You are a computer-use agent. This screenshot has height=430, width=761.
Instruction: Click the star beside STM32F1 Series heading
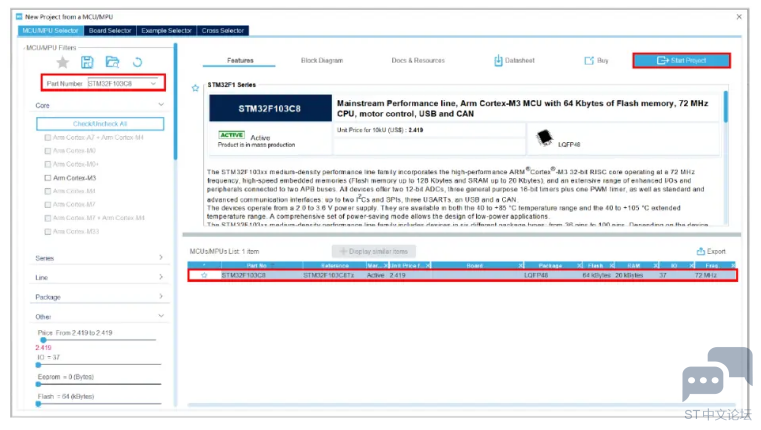tap(195, 88)
